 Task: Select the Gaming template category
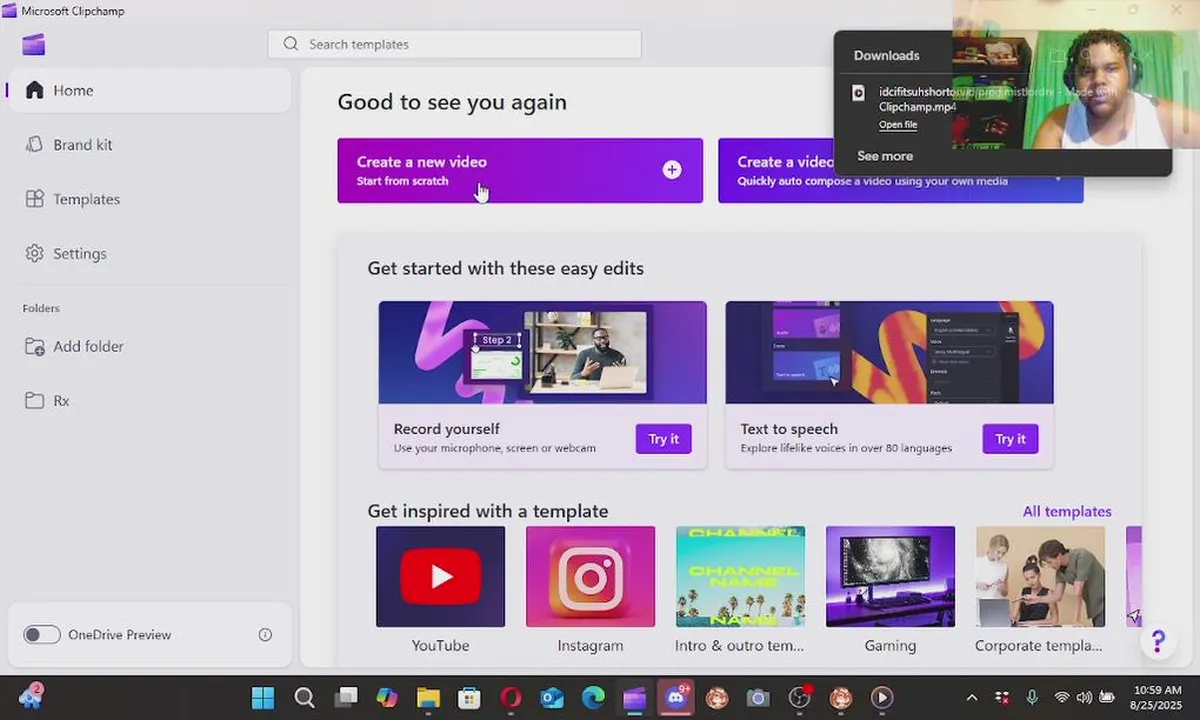[890, 577]
